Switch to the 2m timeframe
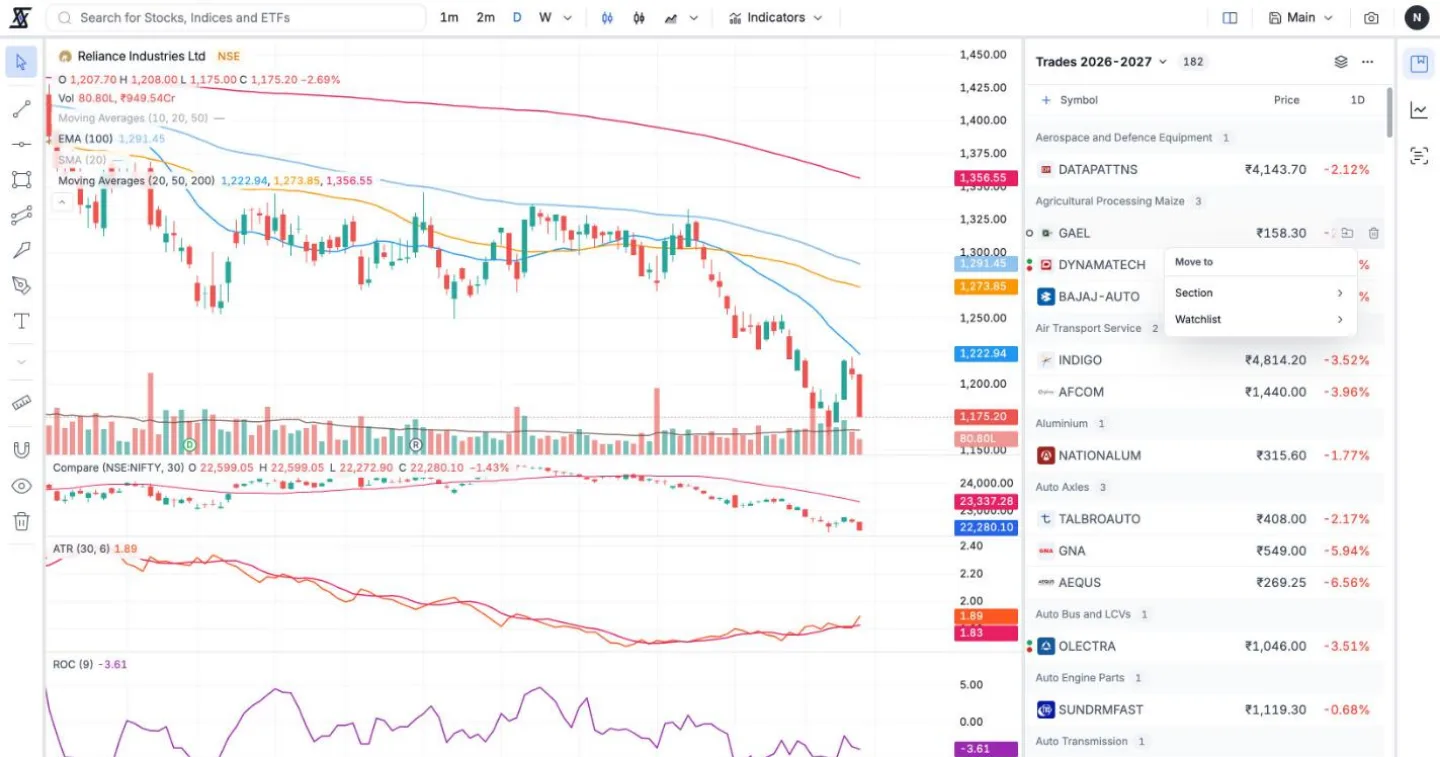Image resolution: width=1440 pixels, height=757 pixels. (x=485, y=18)
